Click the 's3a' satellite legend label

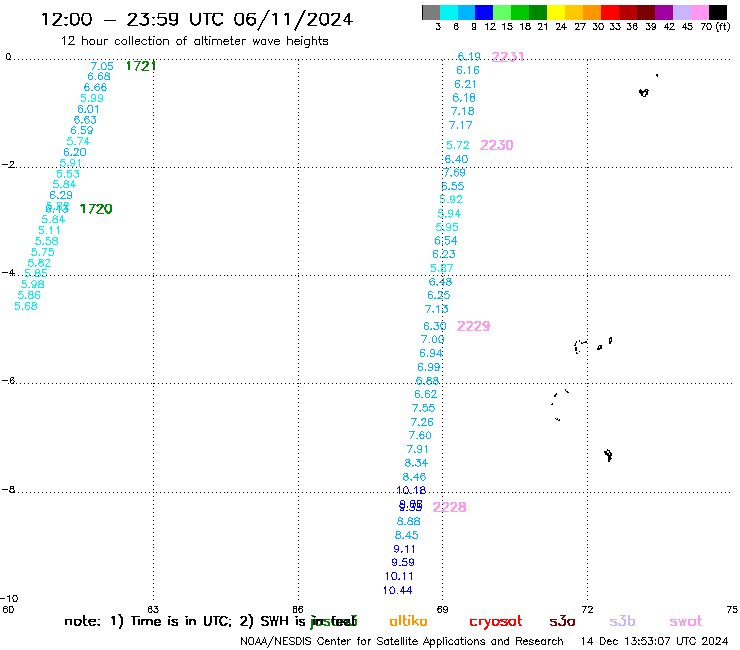(x=562, y=621)
